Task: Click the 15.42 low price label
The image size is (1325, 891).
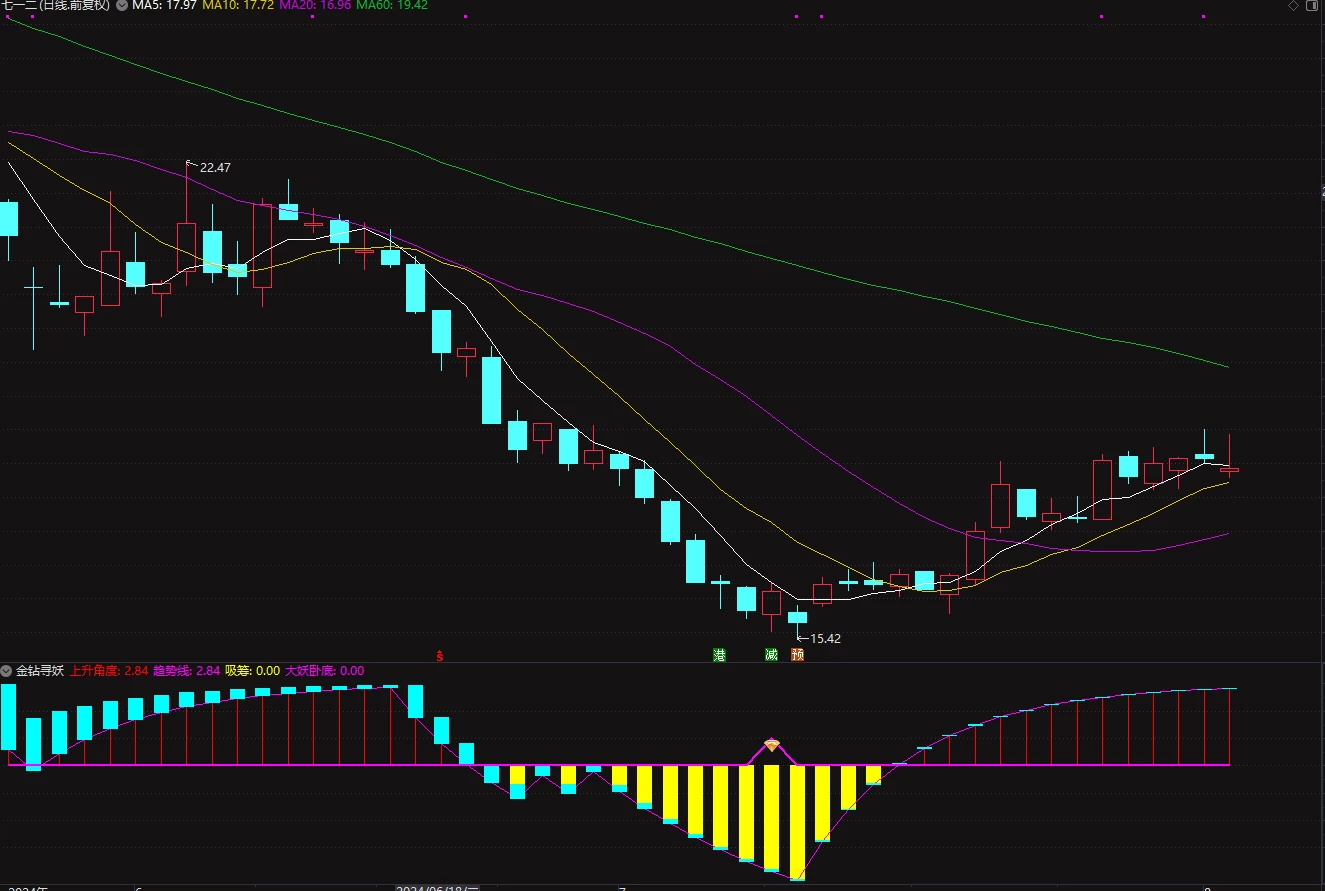Action: pos(825,638)
